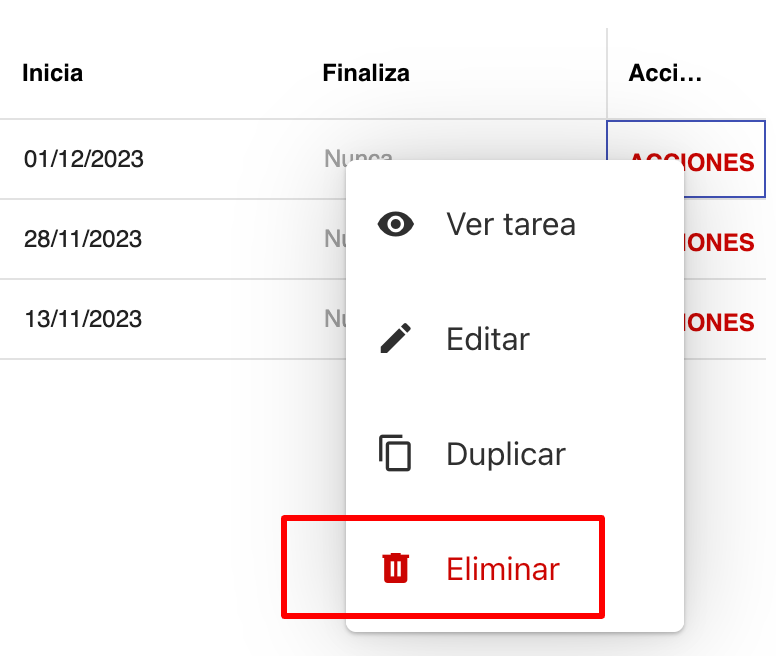Select the "Ver tarea" menu text
Viewport: 776px width, 656px height.
[510, 224]
